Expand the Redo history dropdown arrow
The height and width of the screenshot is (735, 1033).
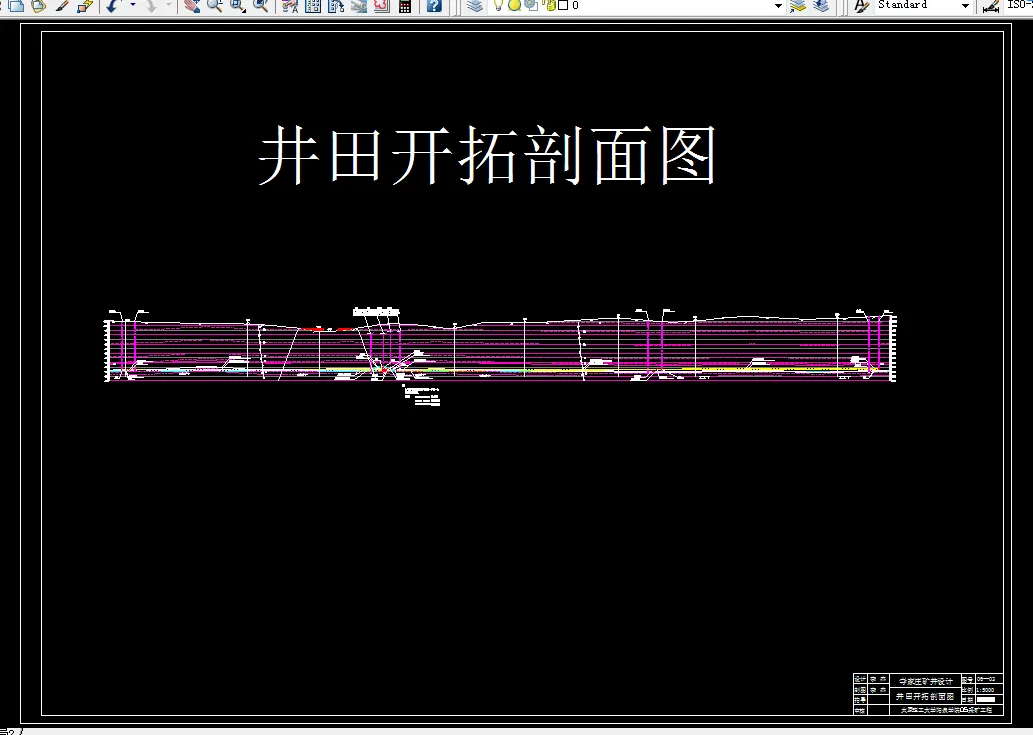point(169,5)
